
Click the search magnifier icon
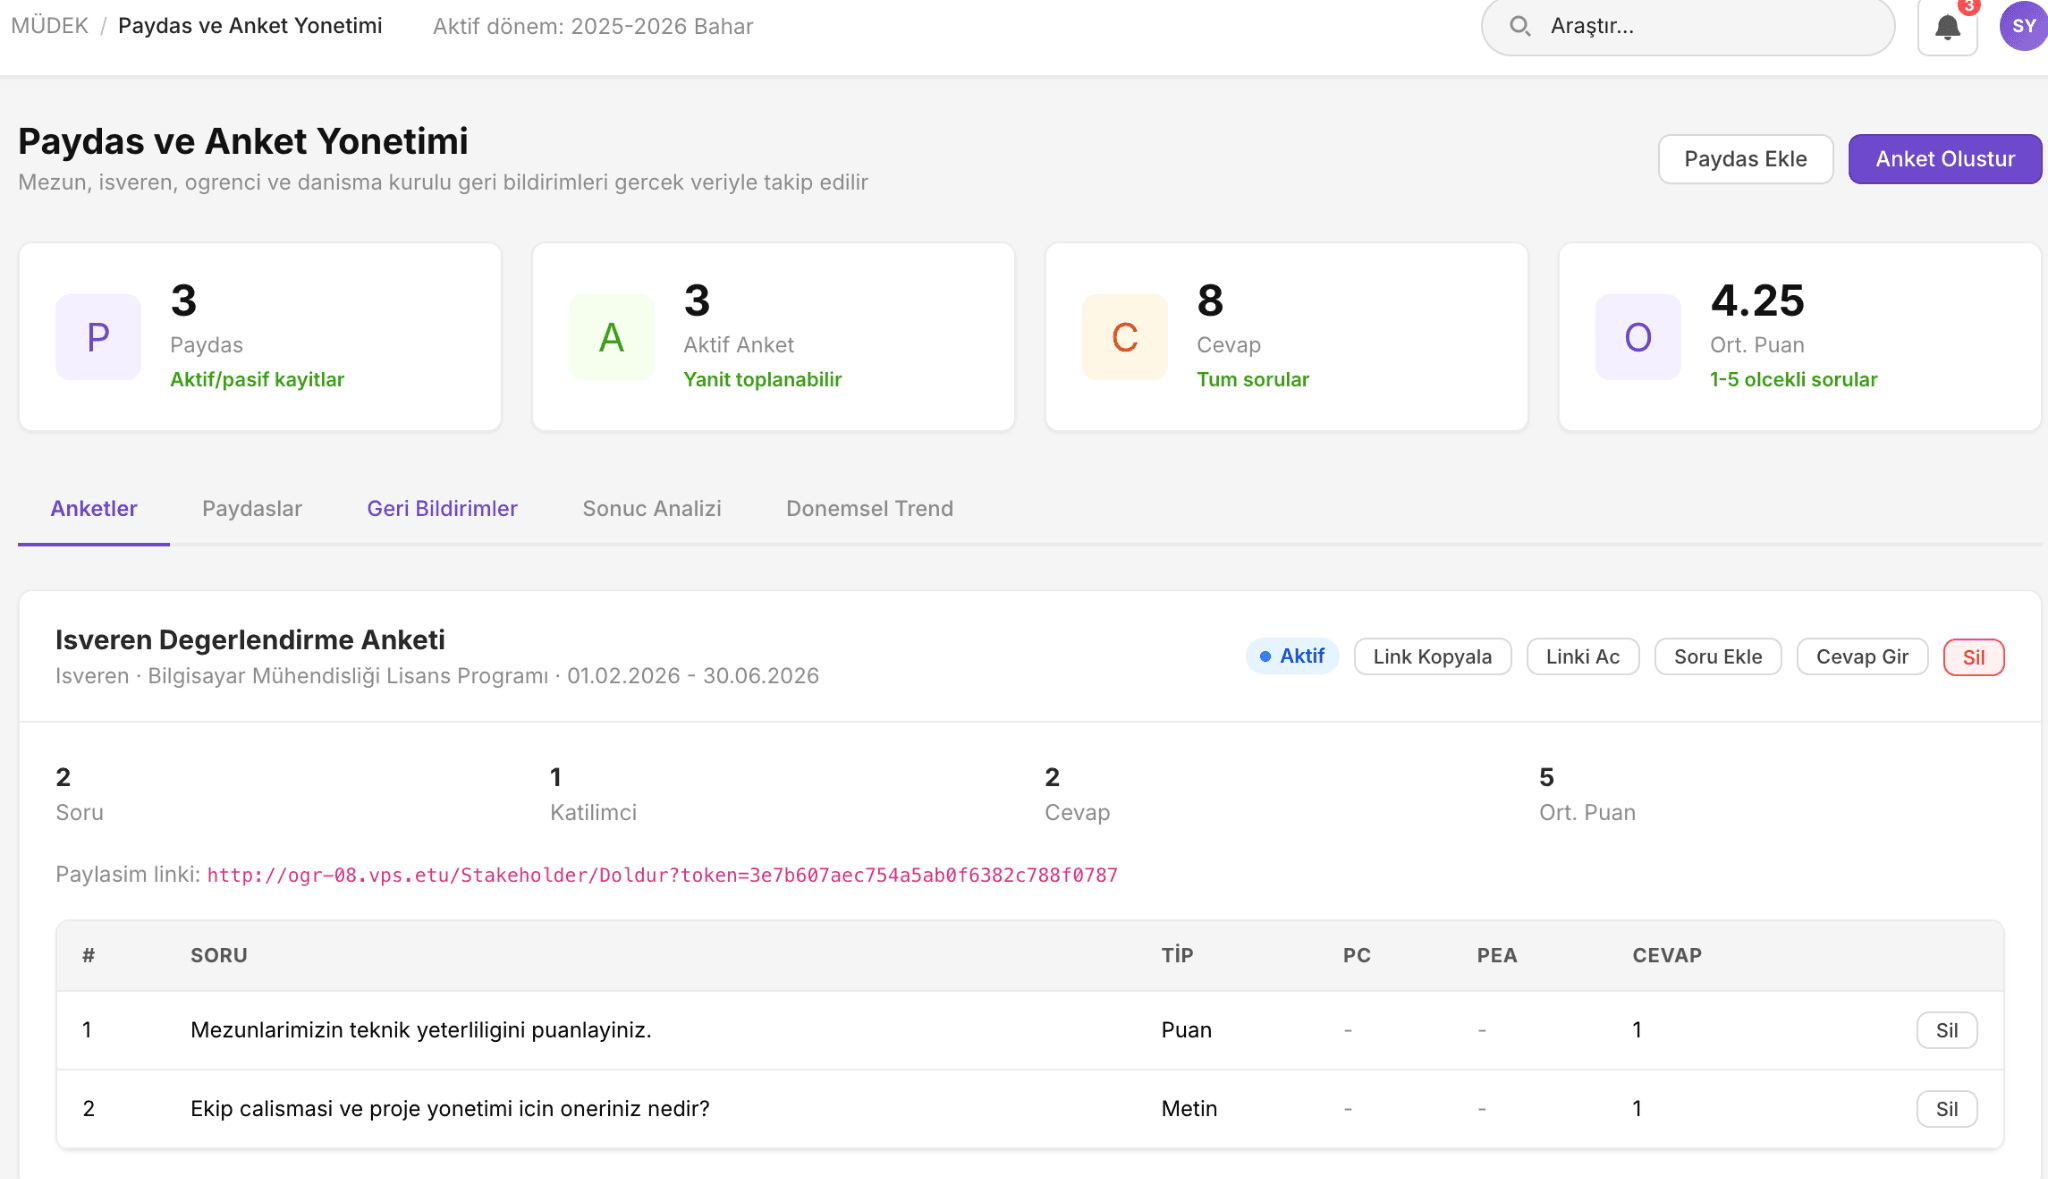(x=1520, y=26)
